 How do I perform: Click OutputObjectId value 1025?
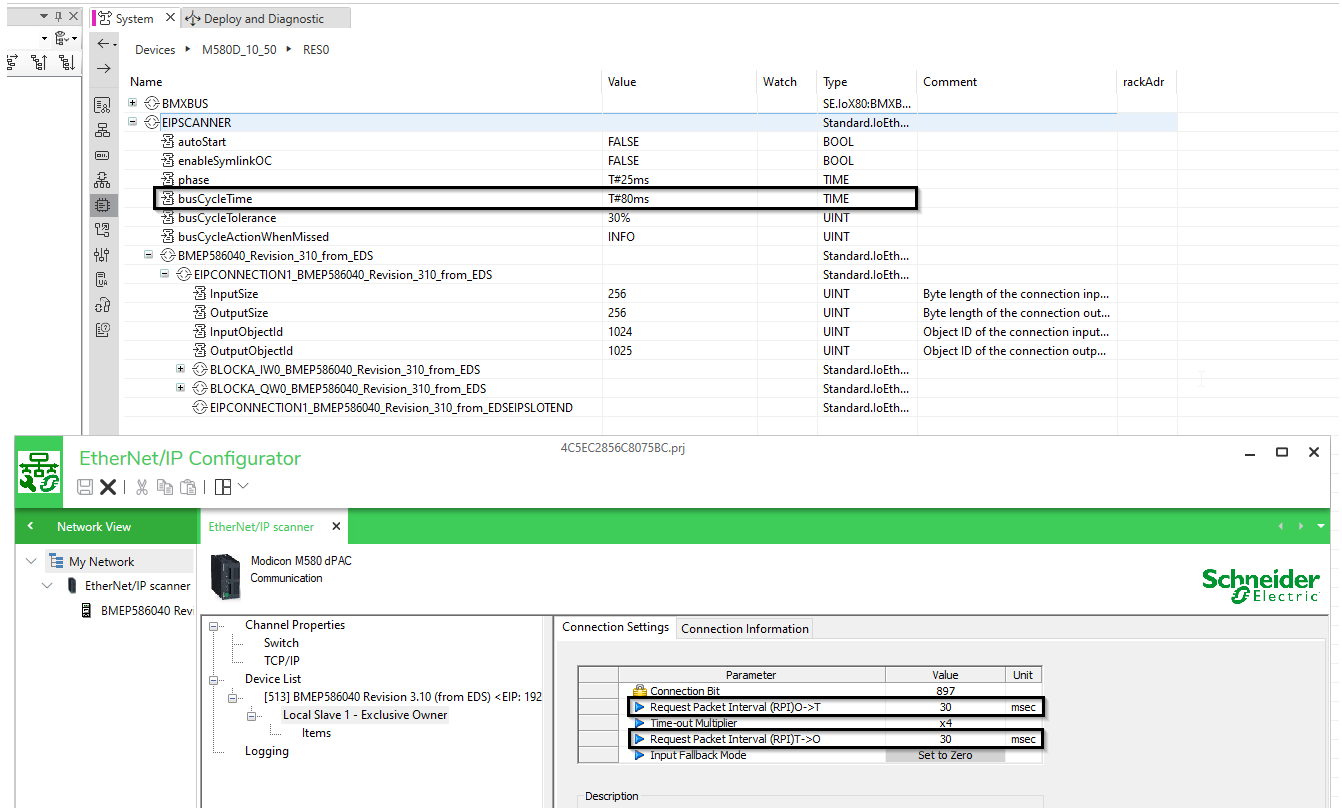point(620,351)
